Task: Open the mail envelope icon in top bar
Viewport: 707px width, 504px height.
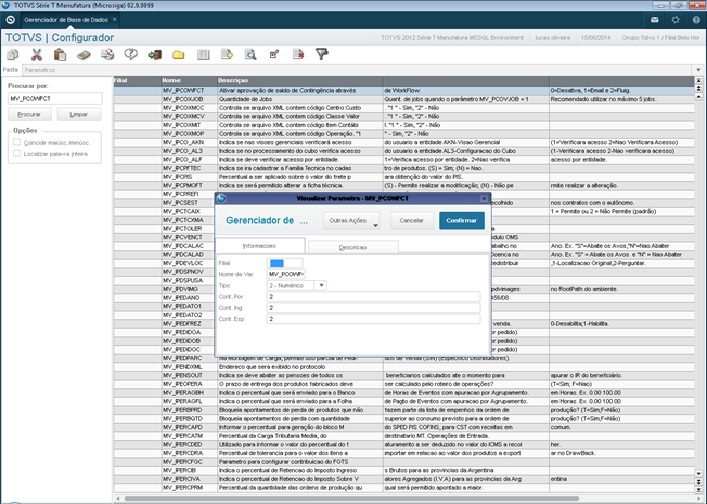Action: tap(655, 20)
